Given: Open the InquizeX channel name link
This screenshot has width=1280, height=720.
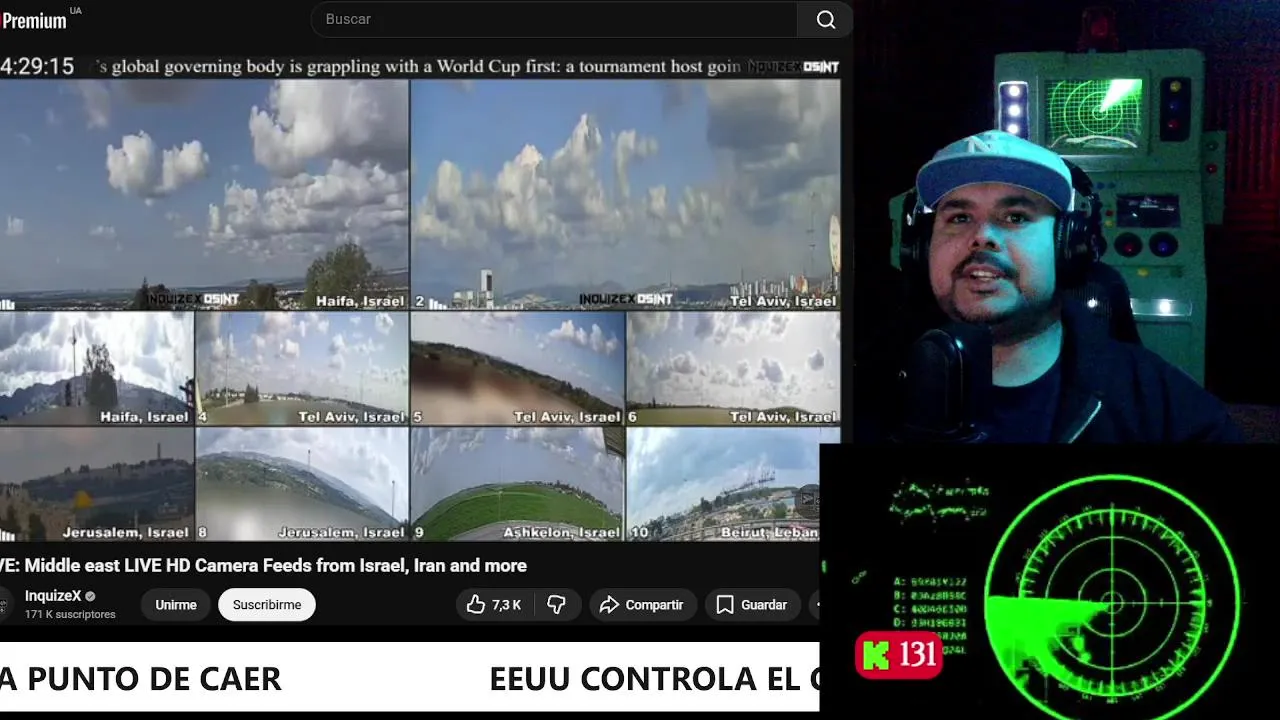Looking at the screenshot, I should (53, 596).
